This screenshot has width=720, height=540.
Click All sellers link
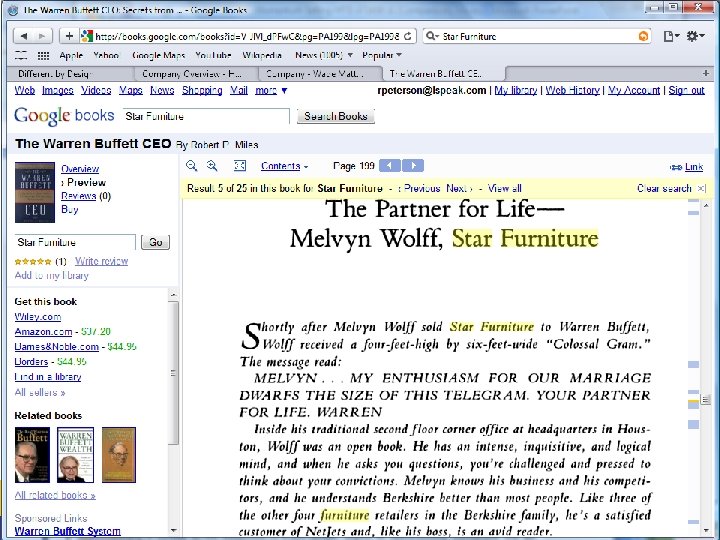point(40,392)
